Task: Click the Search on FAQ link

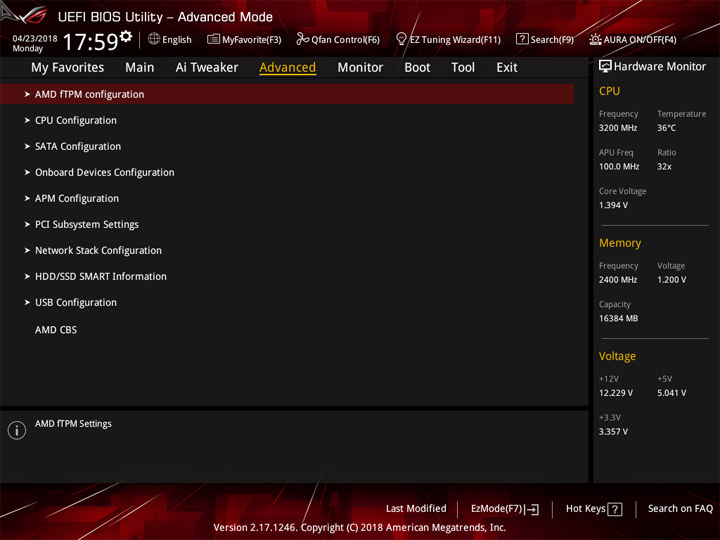Action: (680, 509)
